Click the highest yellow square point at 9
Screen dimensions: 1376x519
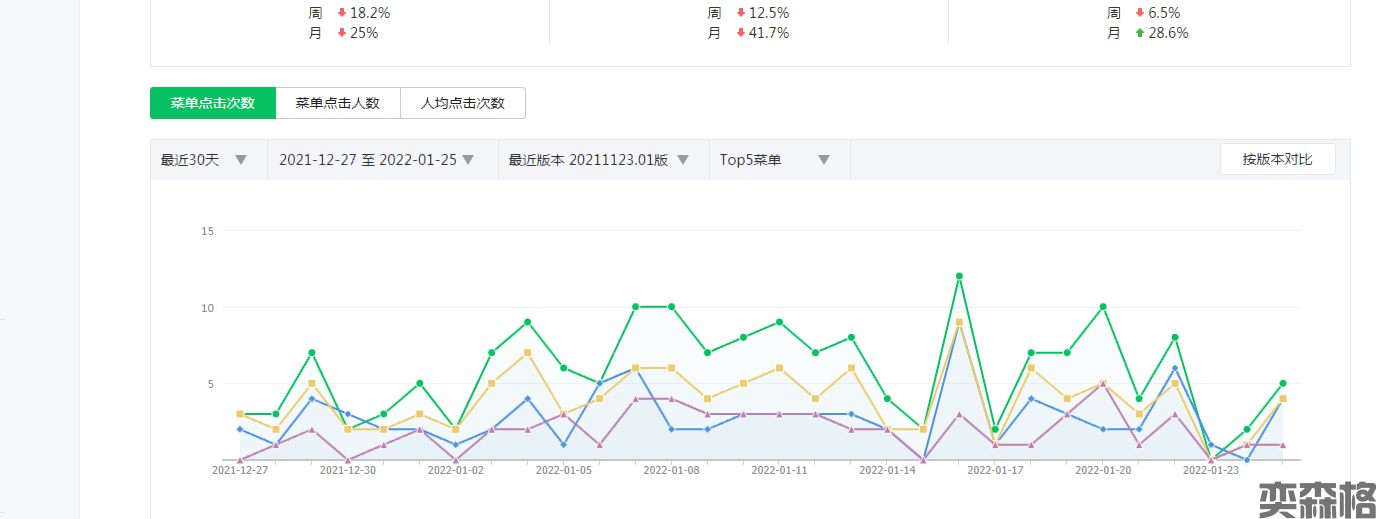click(x=959, y=322)
